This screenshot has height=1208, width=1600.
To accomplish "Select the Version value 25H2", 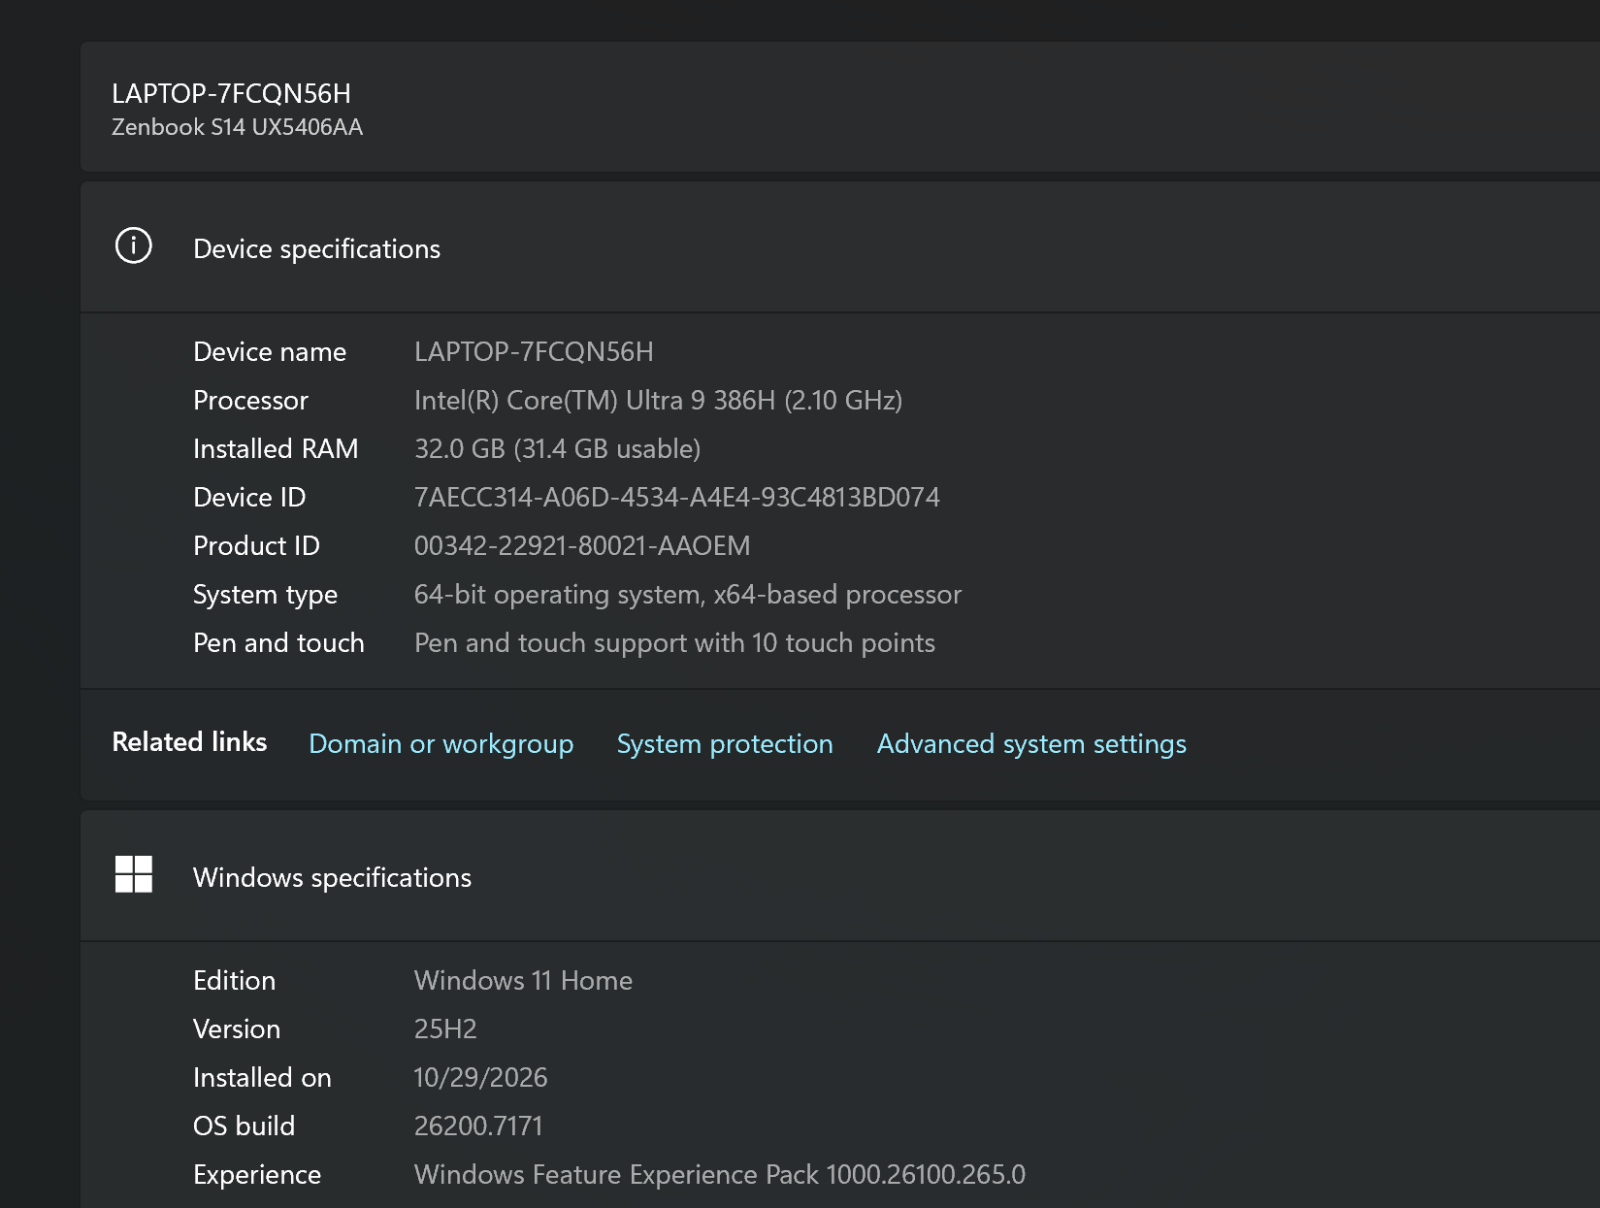I will pos(445,1029).
